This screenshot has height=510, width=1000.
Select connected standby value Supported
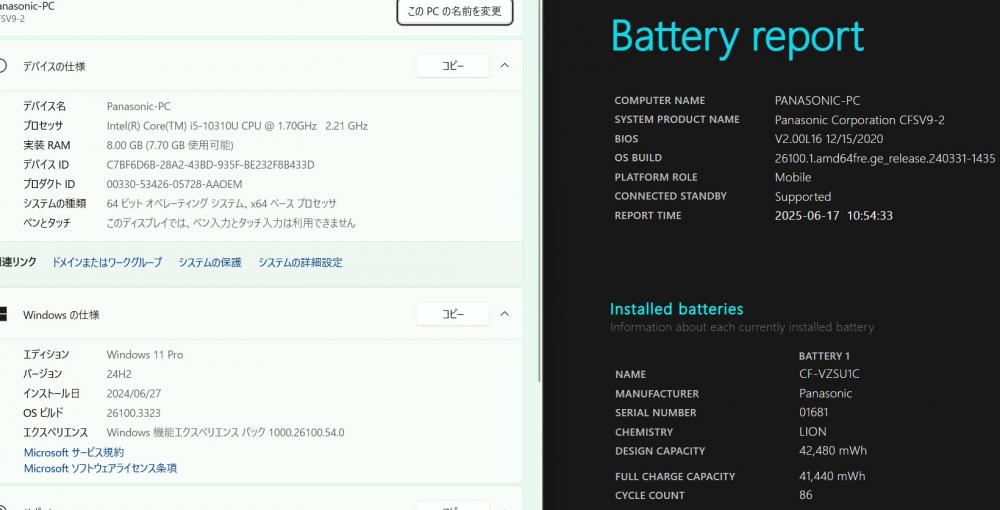pyautogui.click(x=803, y=197)
